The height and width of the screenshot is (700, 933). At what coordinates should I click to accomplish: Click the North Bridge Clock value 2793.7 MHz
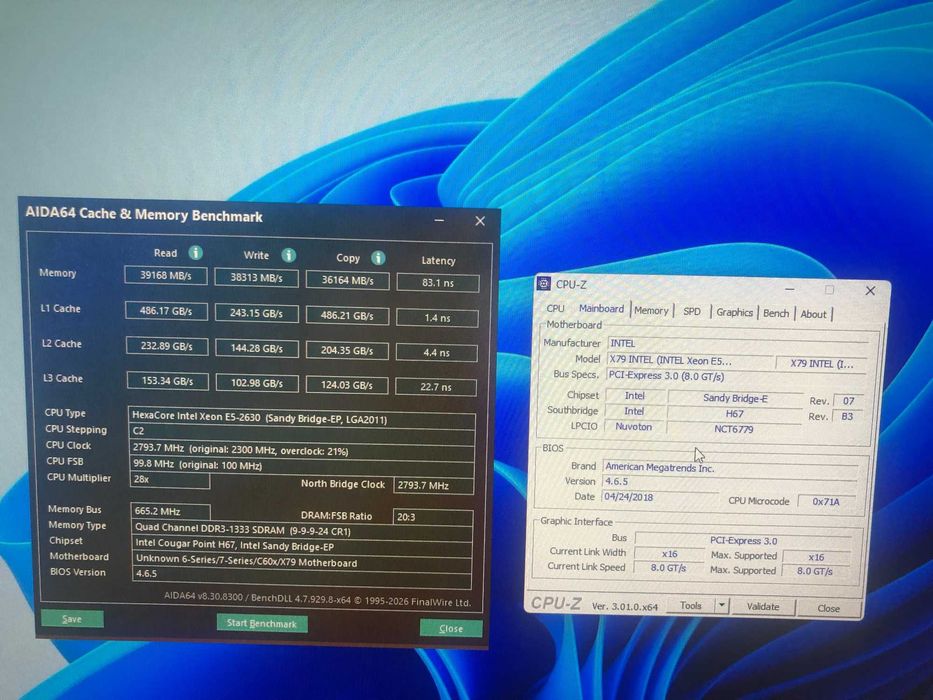(x=433, y=485)
